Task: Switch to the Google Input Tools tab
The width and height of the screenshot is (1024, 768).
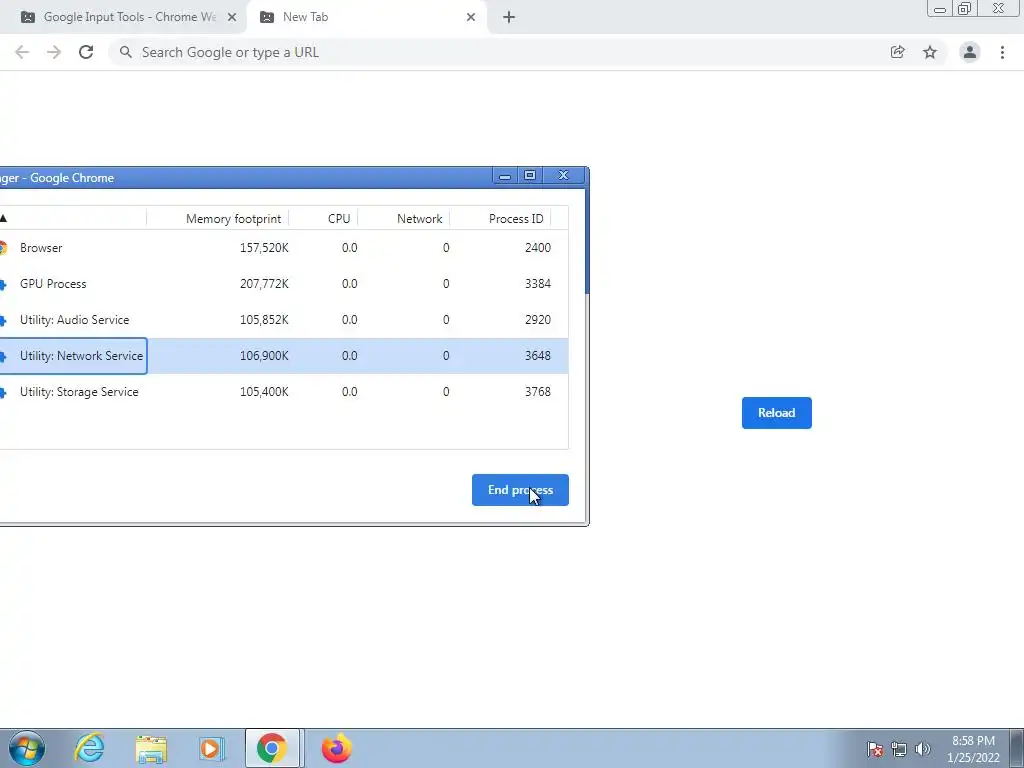Action: point(123,17)
